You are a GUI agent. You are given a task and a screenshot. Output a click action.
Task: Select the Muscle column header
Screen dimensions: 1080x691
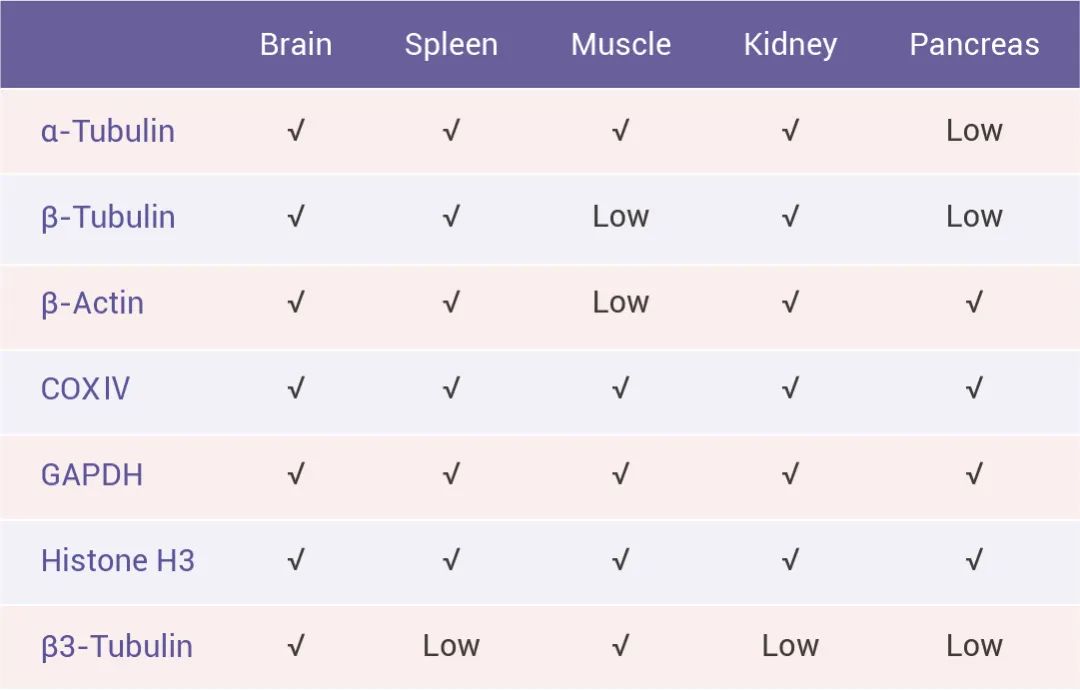pos(621,45)
